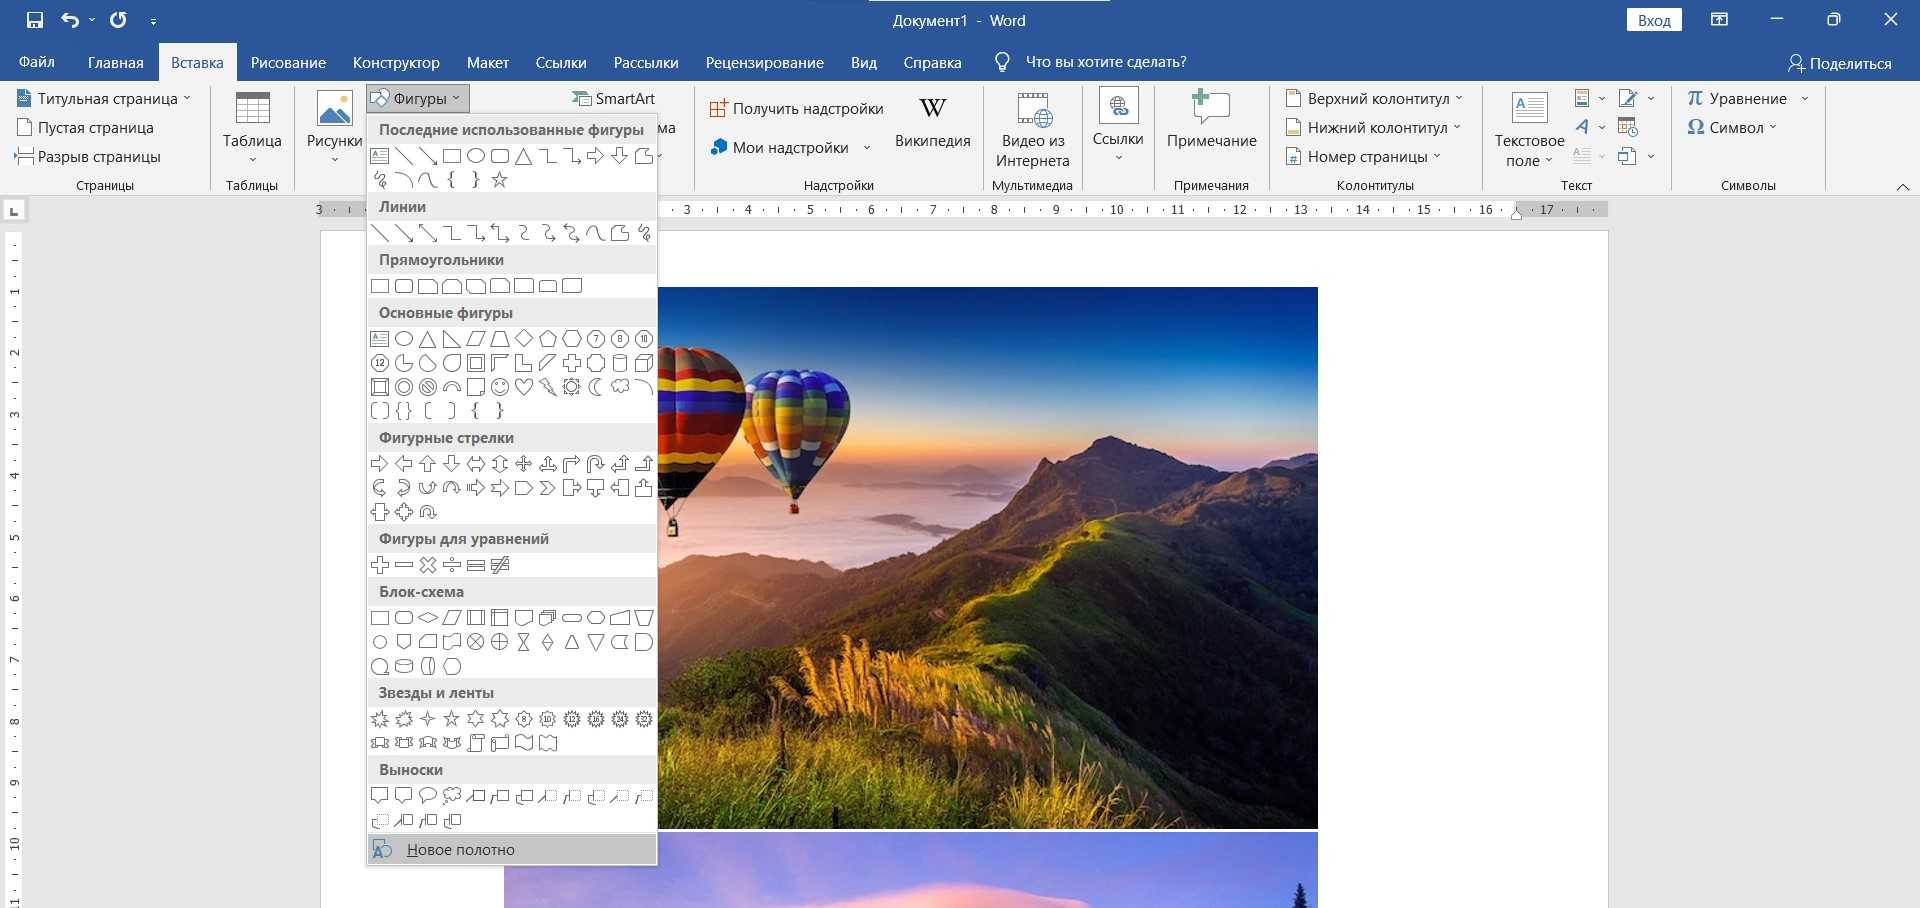
Task: Click the Вход sign-in button
Action: click(1654, 20)
